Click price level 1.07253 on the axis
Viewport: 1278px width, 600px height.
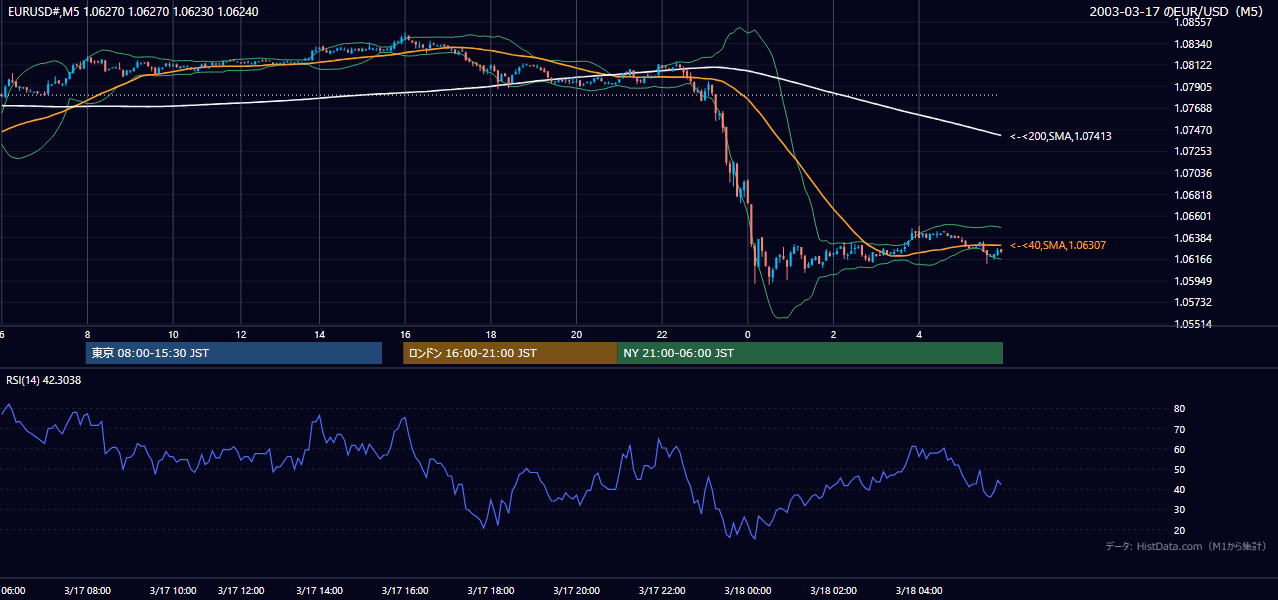point(1193,151)
